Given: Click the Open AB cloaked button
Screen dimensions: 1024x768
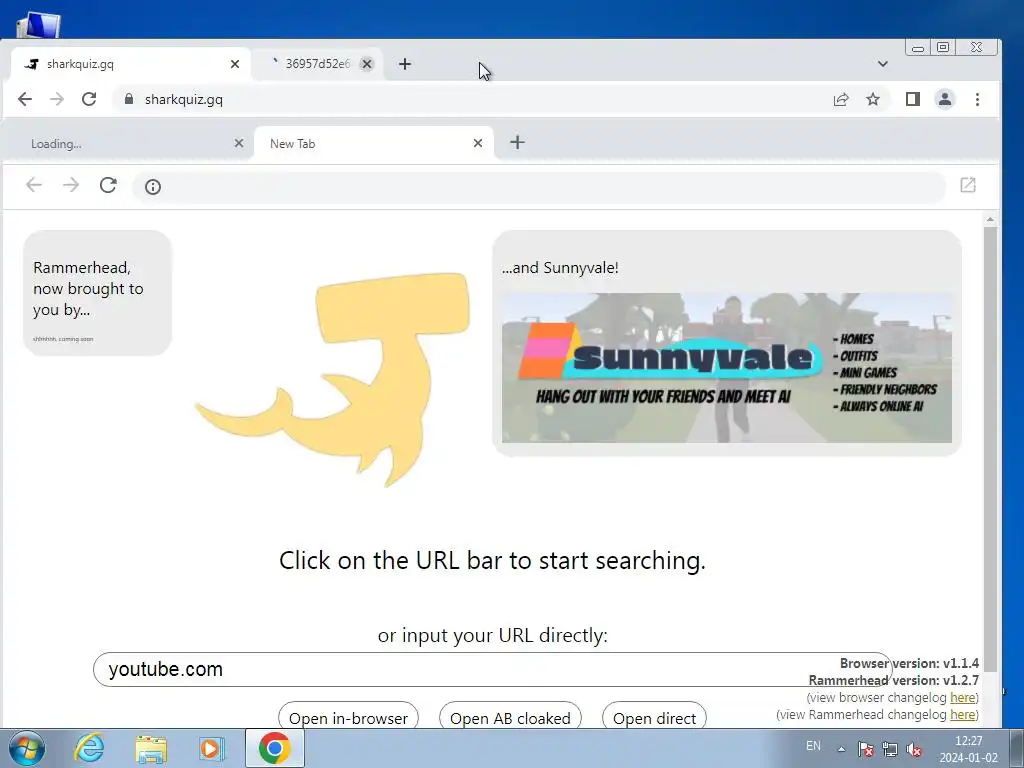Looking at the screenshot, I should click(x=510, y=718).
